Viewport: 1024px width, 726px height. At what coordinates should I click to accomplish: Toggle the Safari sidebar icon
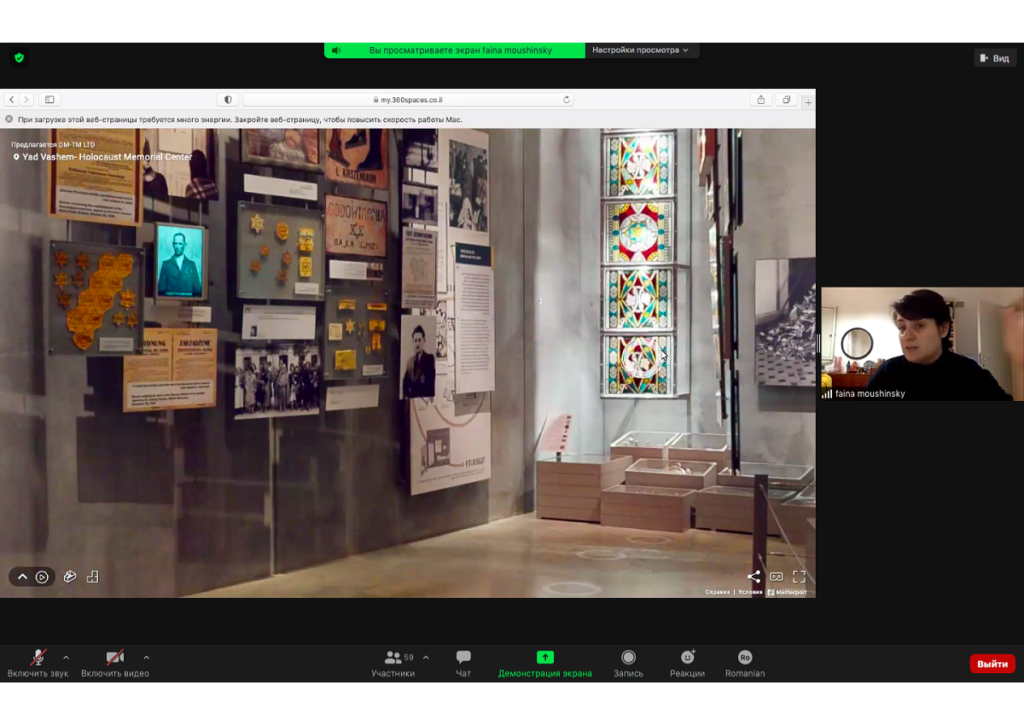click(x=50, y=100)
